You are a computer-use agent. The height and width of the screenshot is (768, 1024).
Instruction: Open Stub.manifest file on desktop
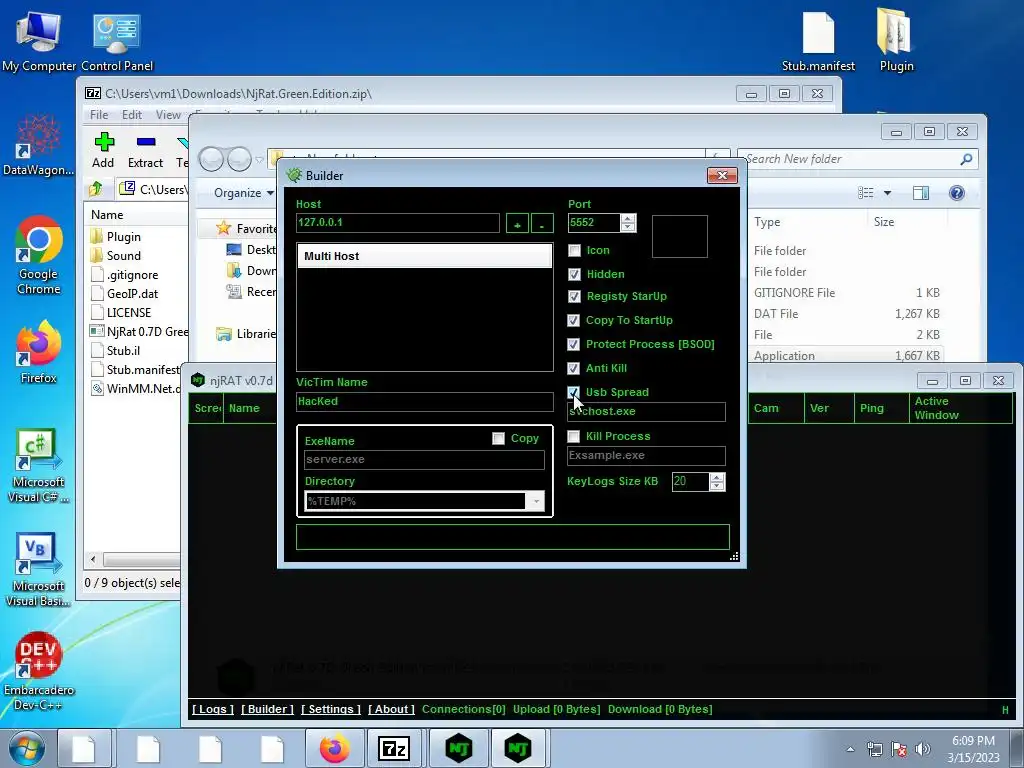[818, 41]
